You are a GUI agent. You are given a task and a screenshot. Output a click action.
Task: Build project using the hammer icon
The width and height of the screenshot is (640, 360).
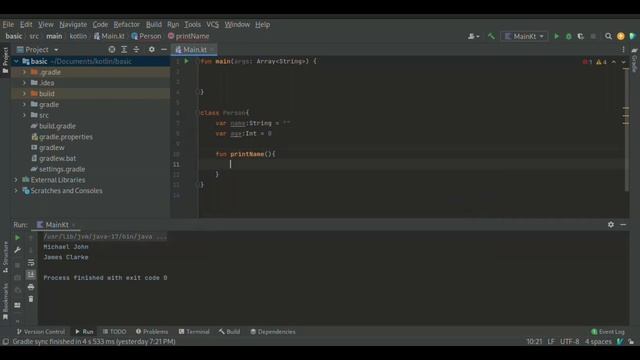pyautogui.click(x=491, y=36)
